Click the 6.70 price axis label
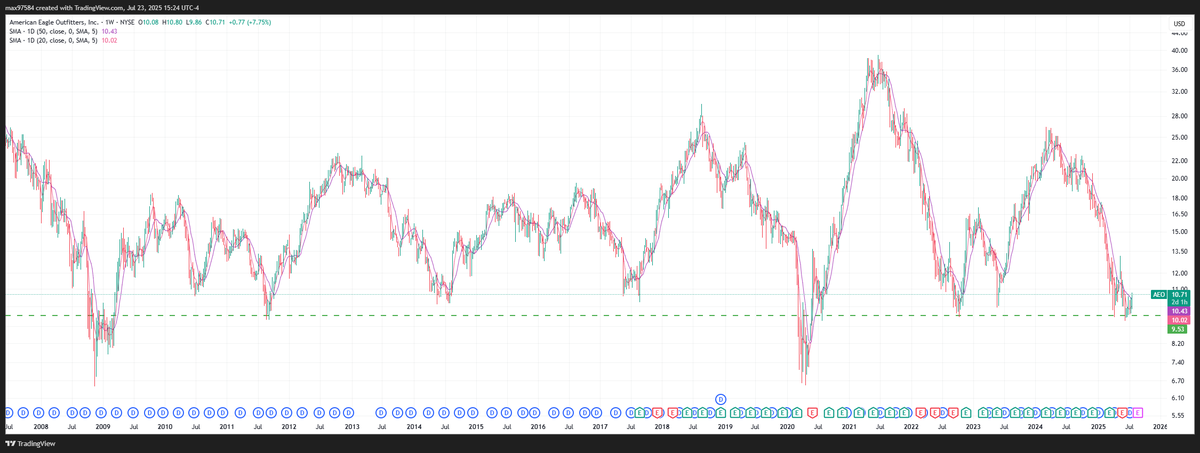The height and width of the screenshot is (453, 1200). pyautogui.click(x=1179, y=381)
